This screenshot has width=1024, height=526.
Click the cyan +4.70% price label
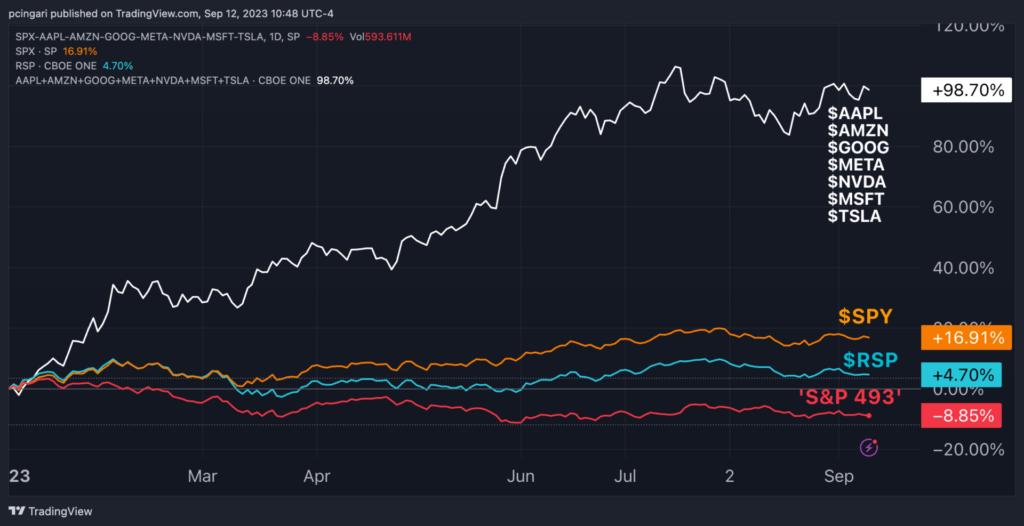(x=961, y=375)
